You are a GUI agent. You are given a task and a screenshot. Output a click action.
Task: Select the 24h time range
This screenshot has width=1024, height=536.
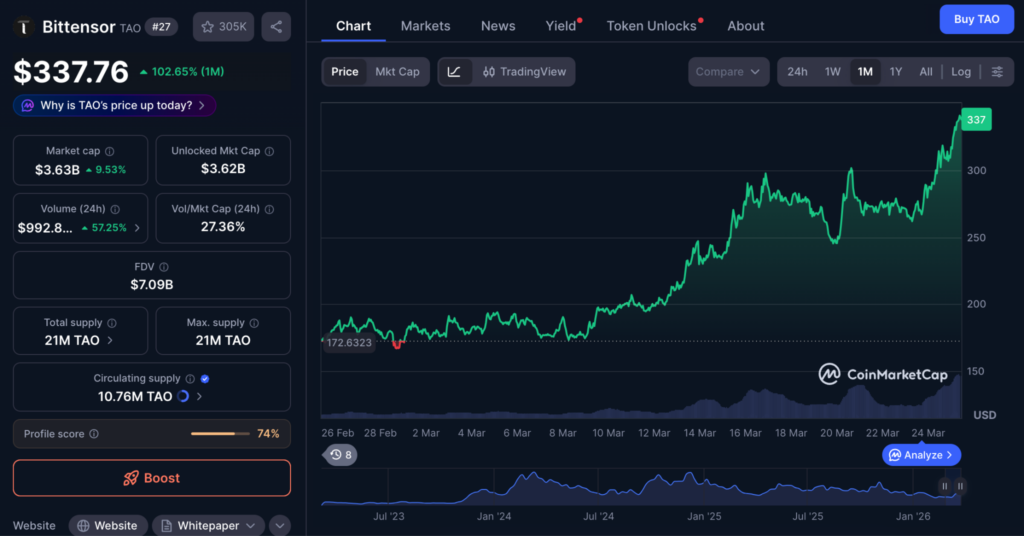(x=797, y=72)
